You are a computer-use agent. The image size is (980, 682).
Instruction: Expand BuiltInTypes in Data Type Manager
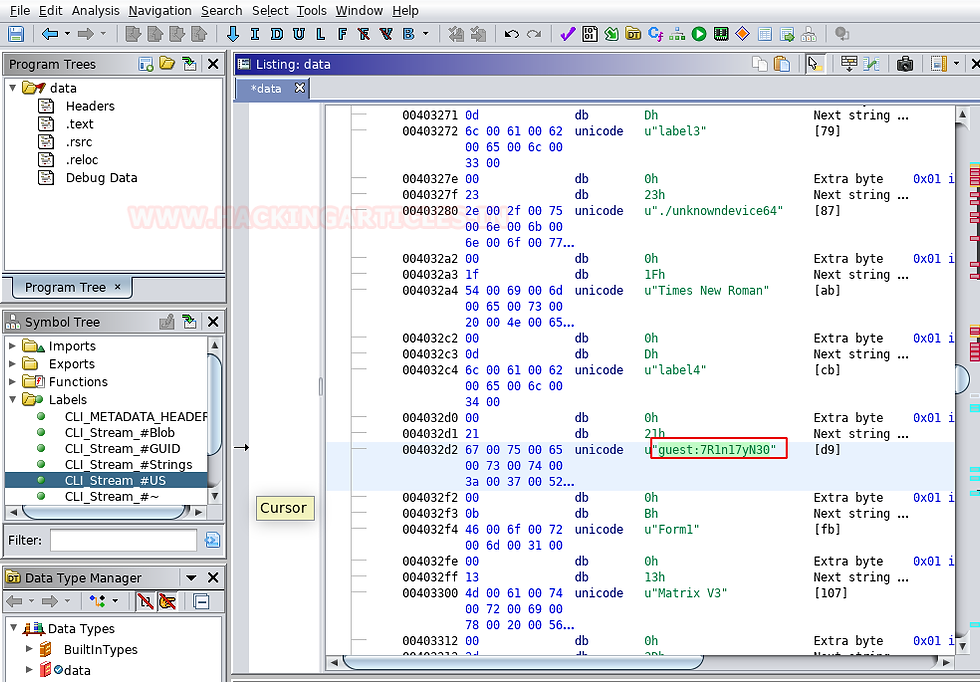pos(29,649)
